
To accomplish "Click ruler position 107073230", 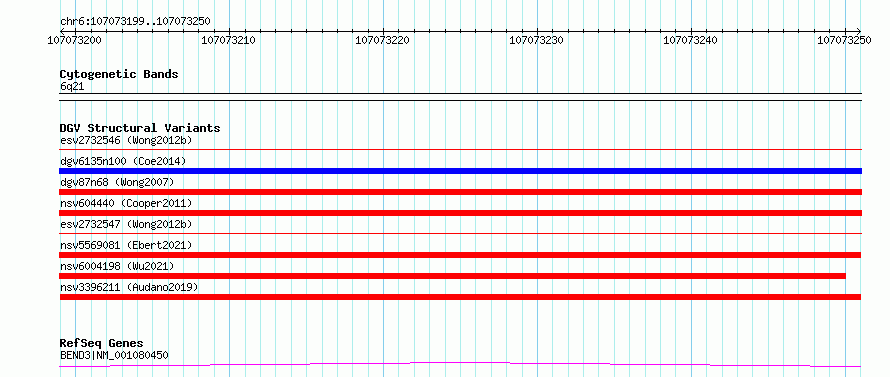I will (537, 40).
